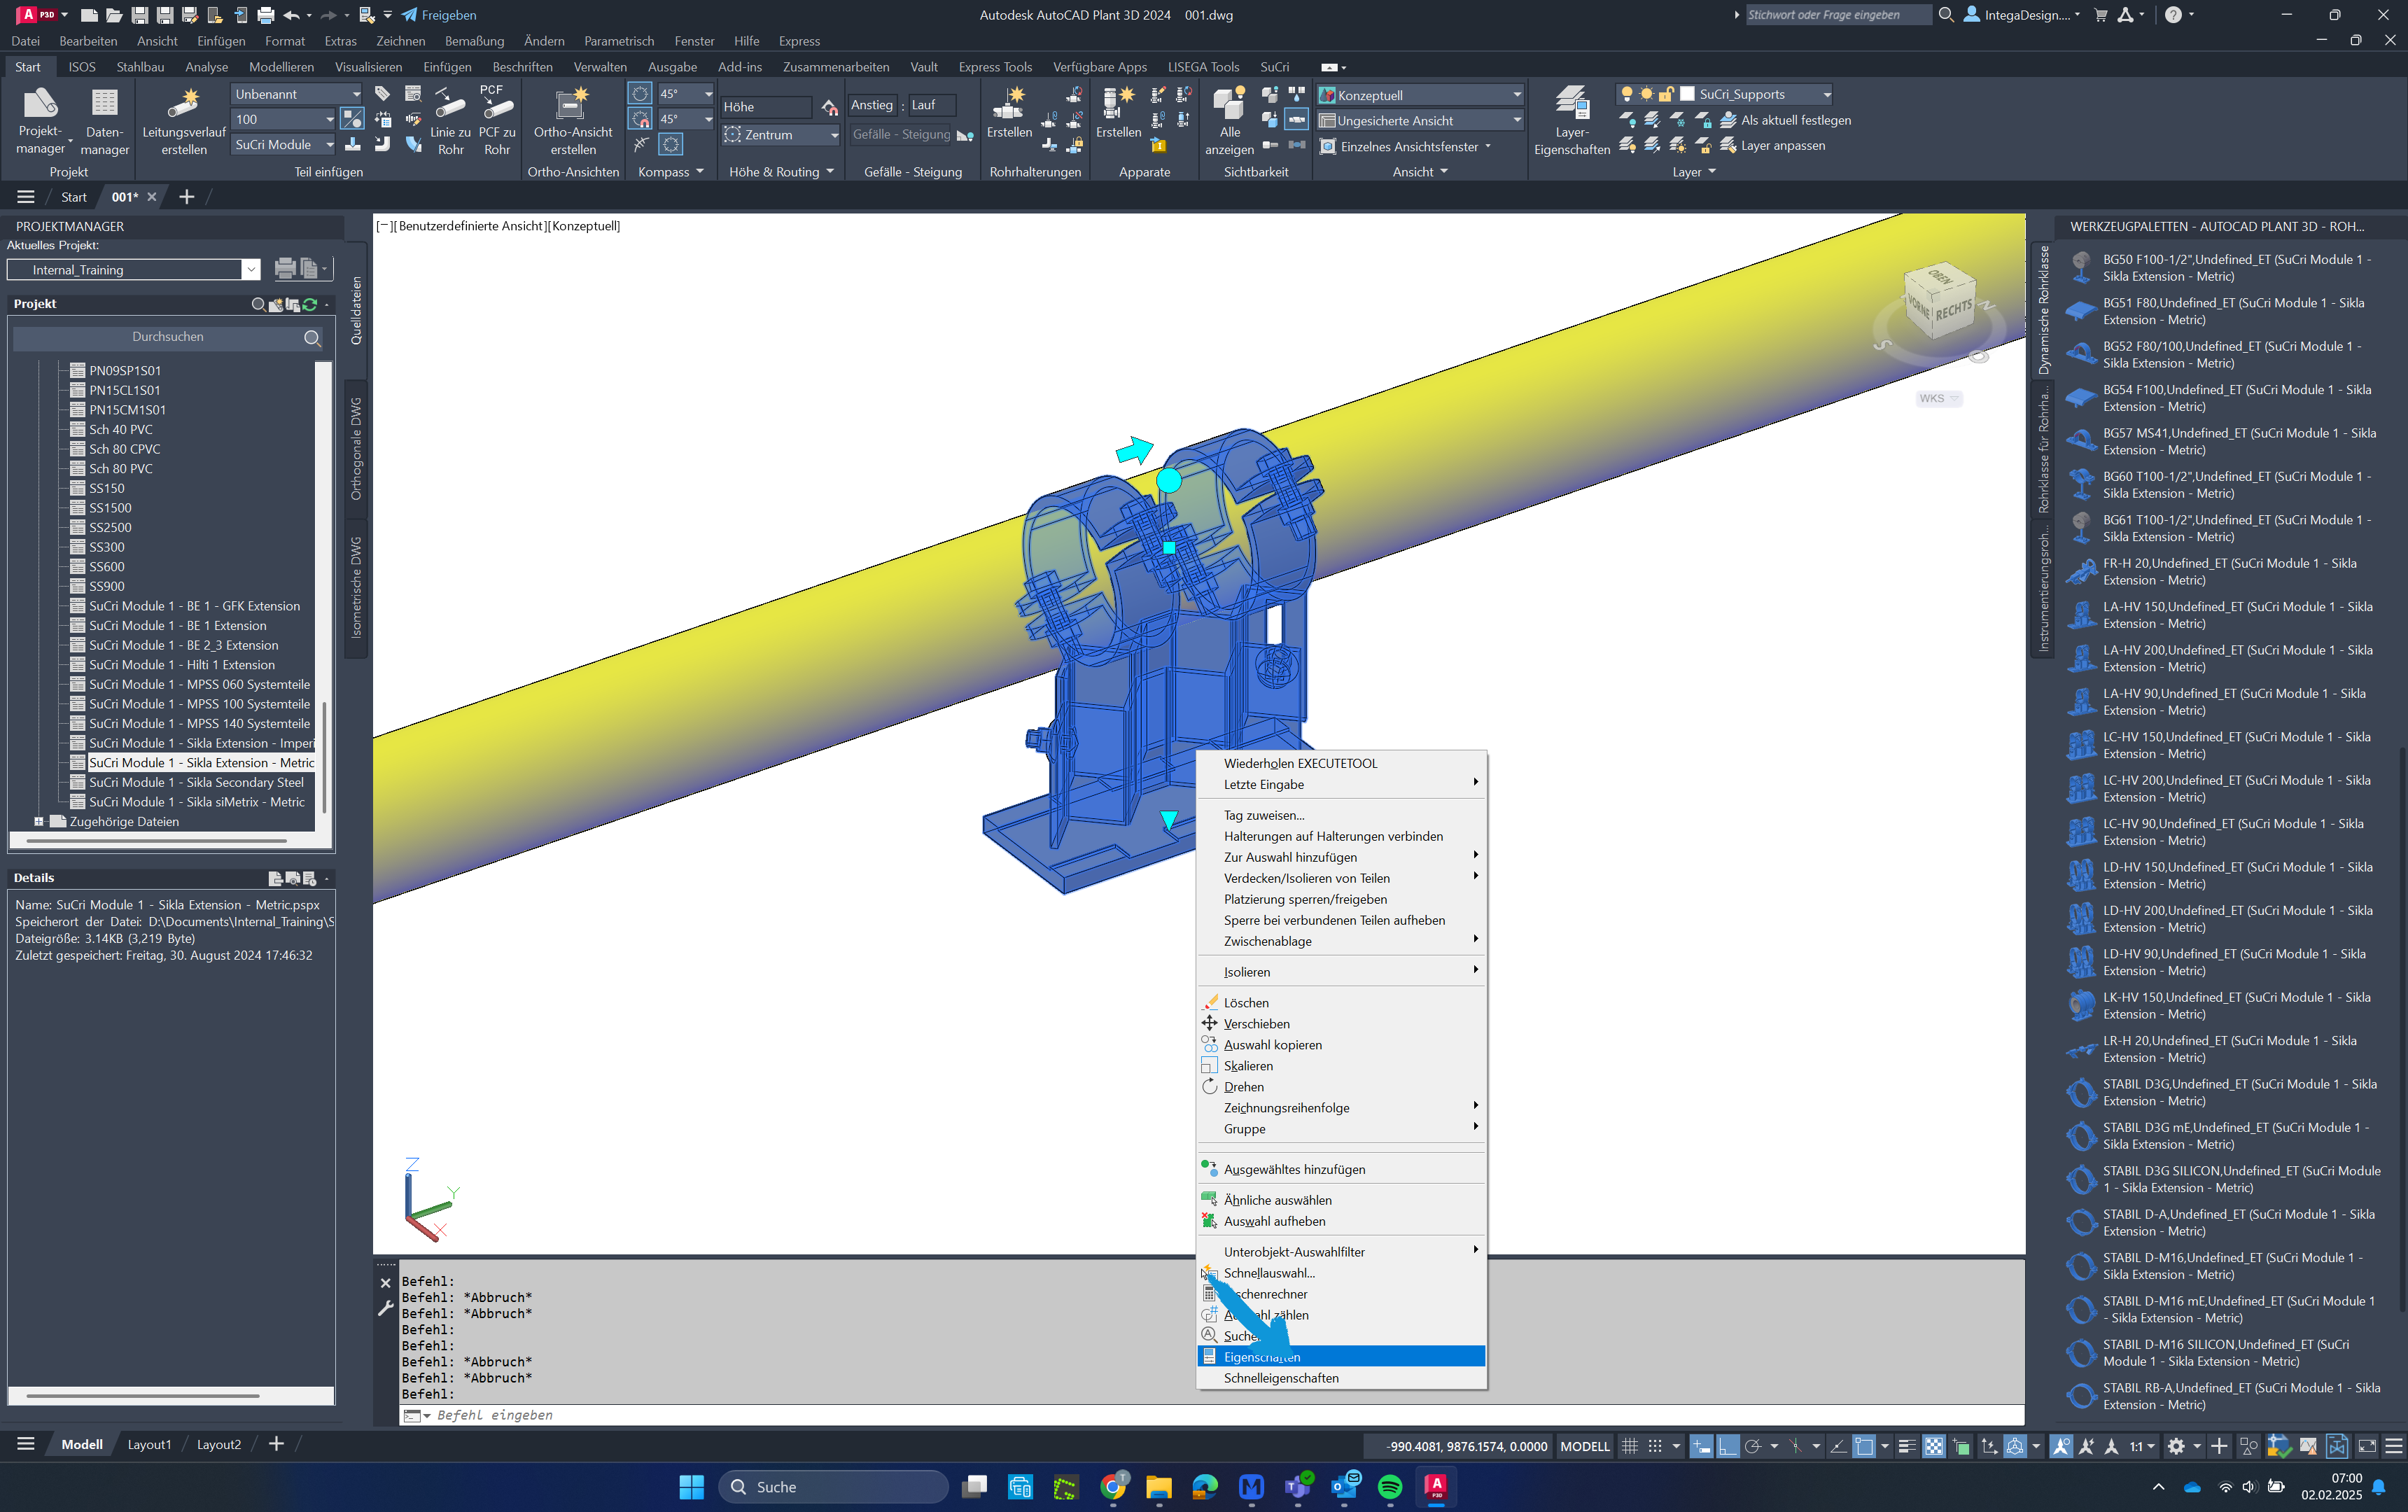Click the Windows Start button
This screenshot has height=1512, width=2408.
tap(691, 1487)
